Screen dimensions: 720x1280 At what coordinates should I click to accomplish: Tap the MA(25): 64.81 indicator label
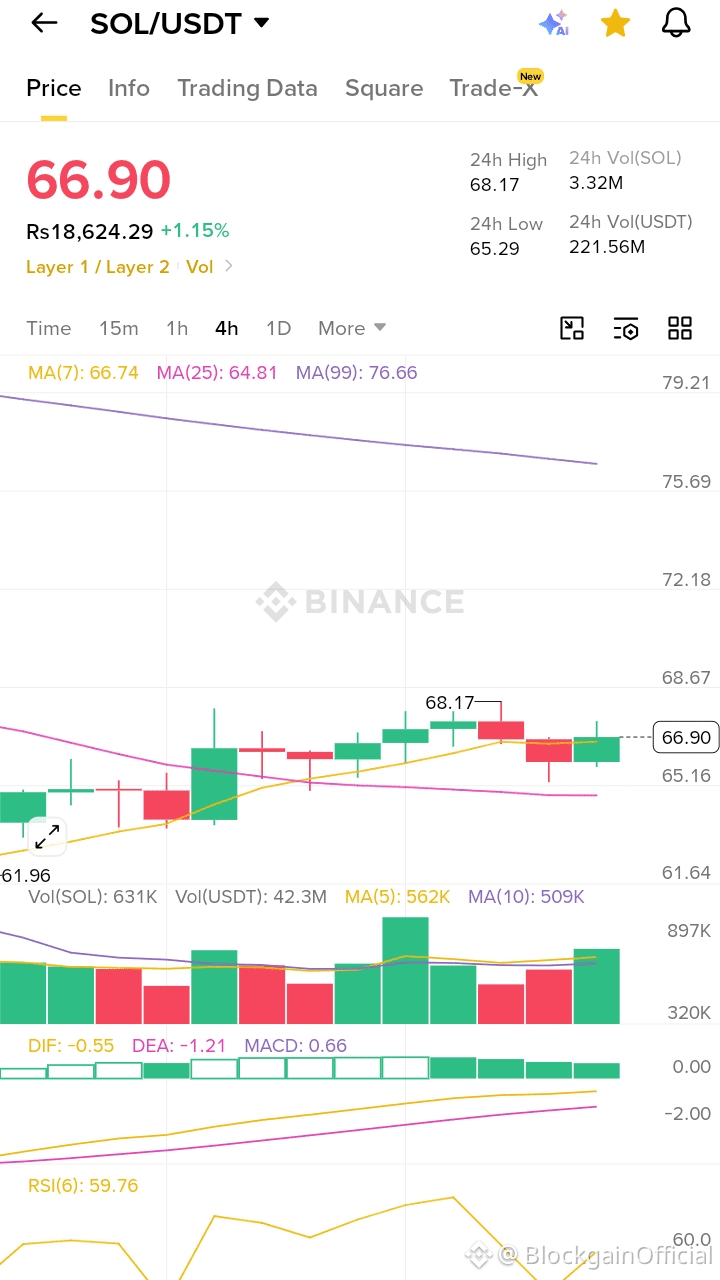click(x=217, y=373)
